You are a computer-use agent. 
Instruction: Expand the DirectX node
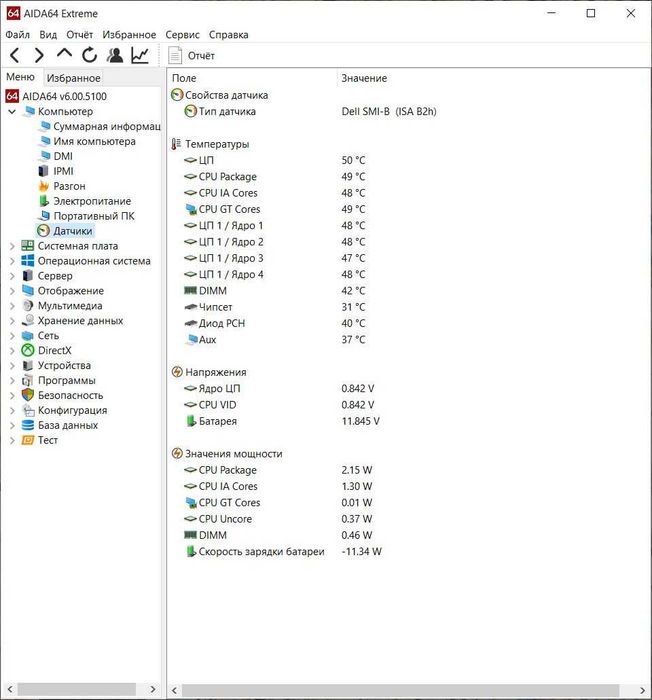click(12, 351)
